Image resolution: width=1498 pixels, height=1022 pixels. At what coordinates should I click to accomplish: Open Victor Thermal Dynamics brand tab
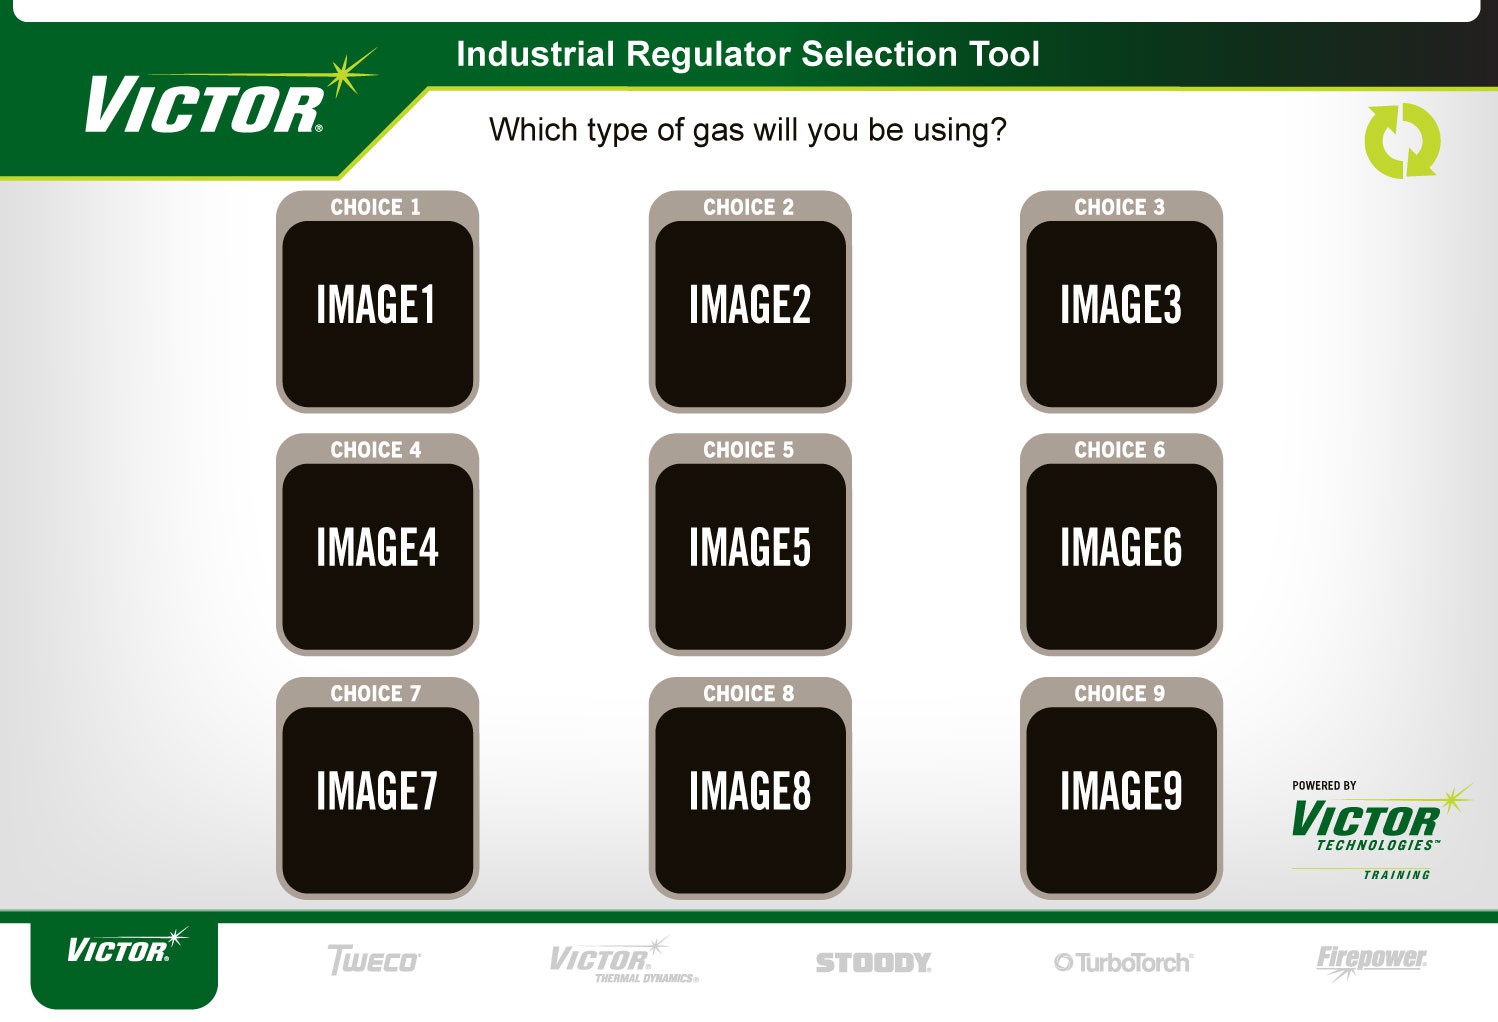(622, 961)
